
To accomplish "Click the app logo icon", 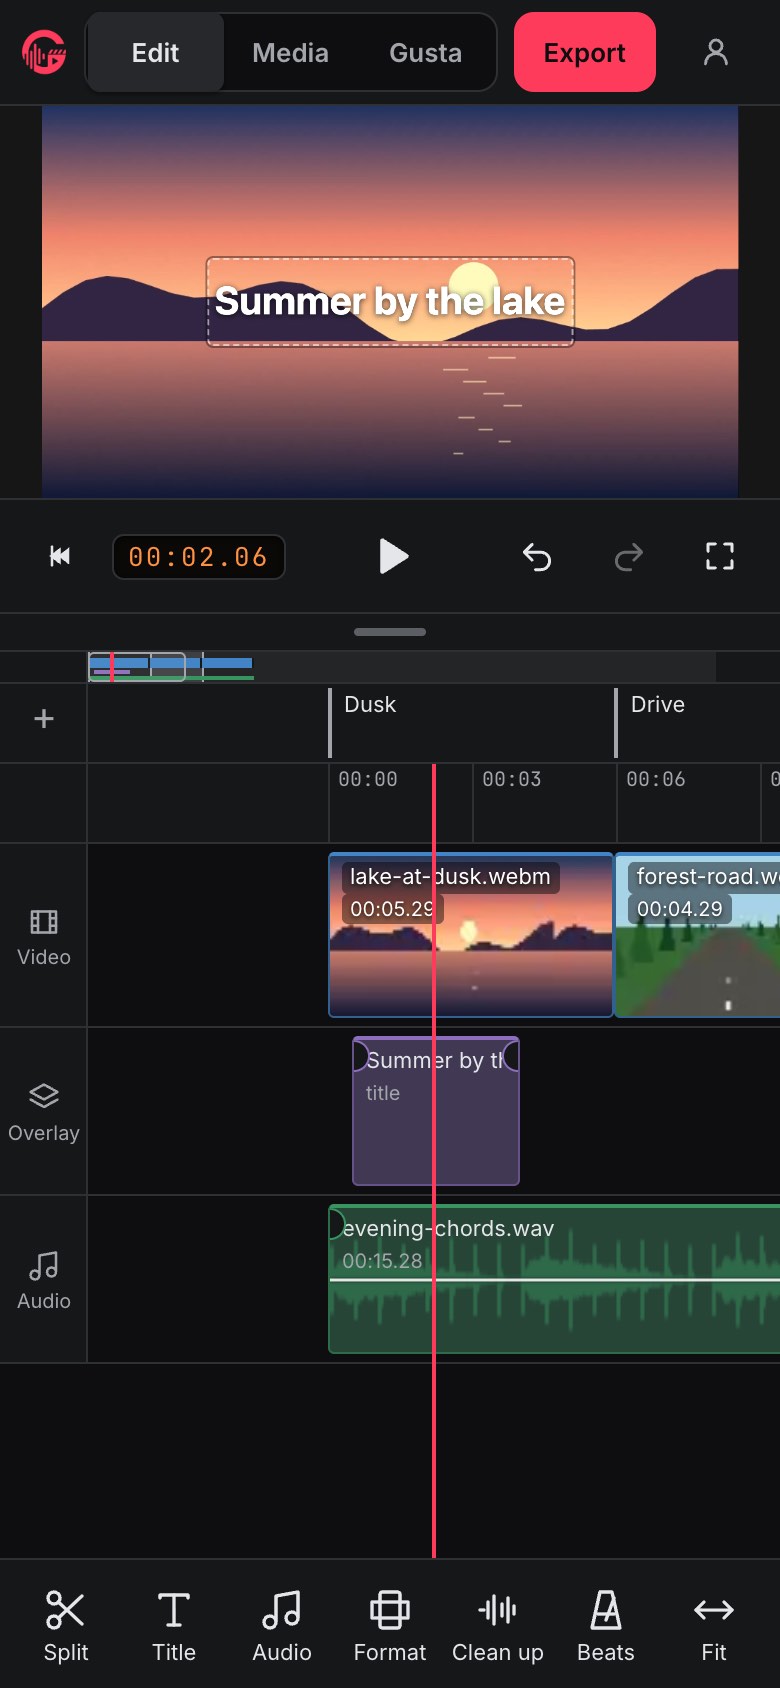I will point(44,52).
